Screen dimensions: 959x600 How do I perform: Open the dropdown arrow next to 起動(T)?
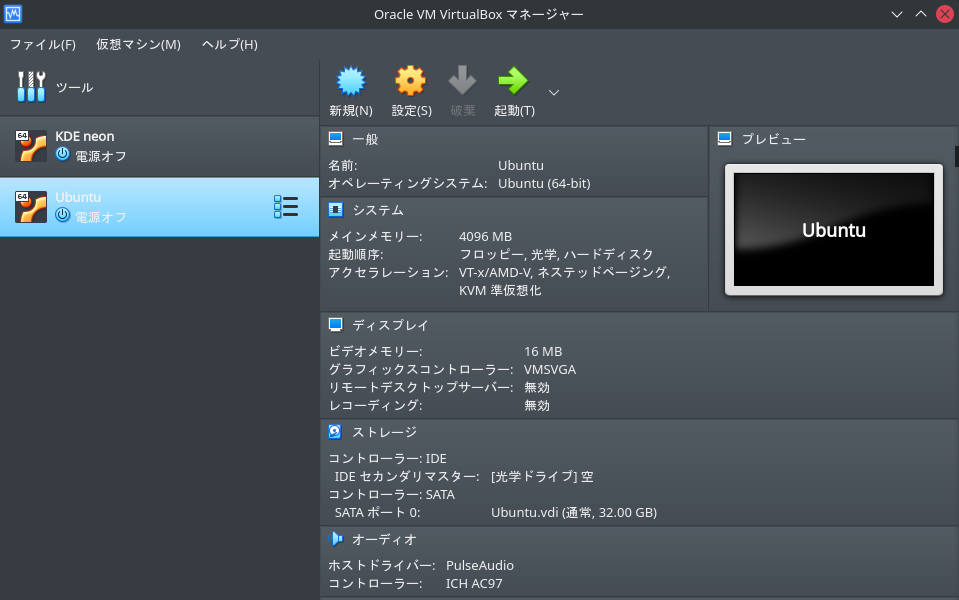[554, 93]
